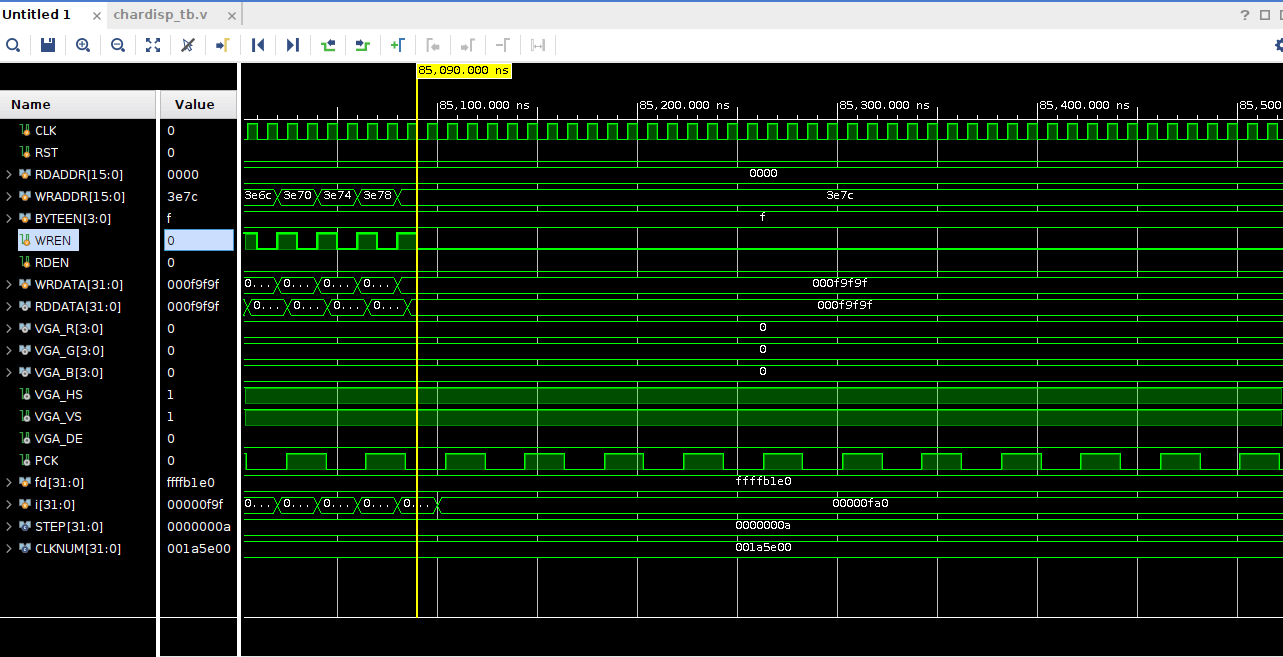This screenshot has width=1283, height=657.
Task: Close the Untitled 1 tab
Action: click(x=97, y=15)
